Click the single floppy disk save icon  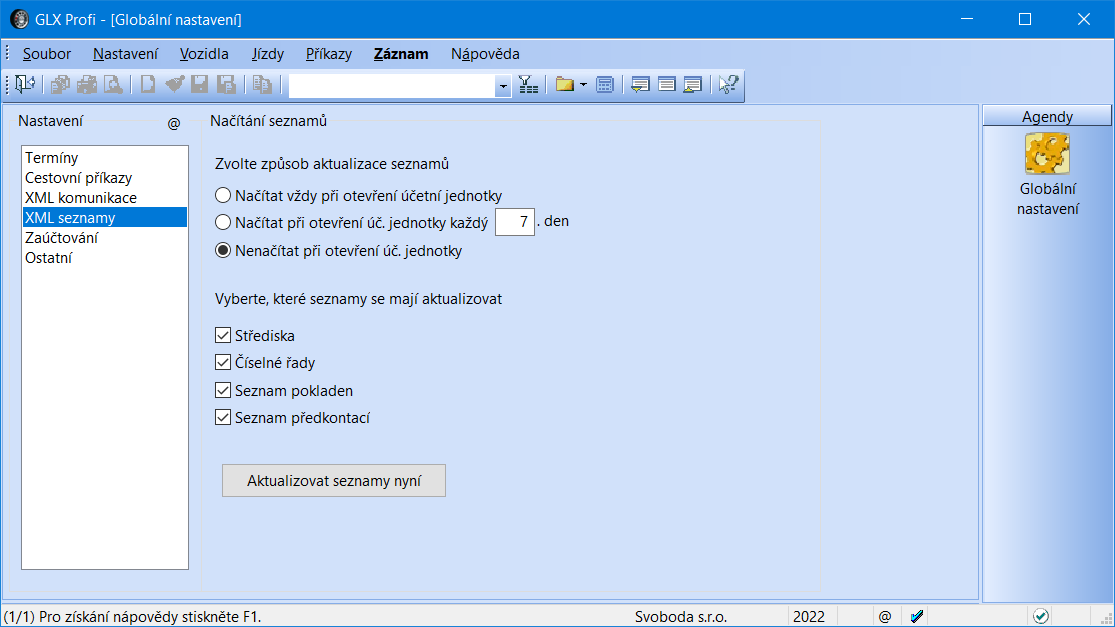[x=200, y=85]
